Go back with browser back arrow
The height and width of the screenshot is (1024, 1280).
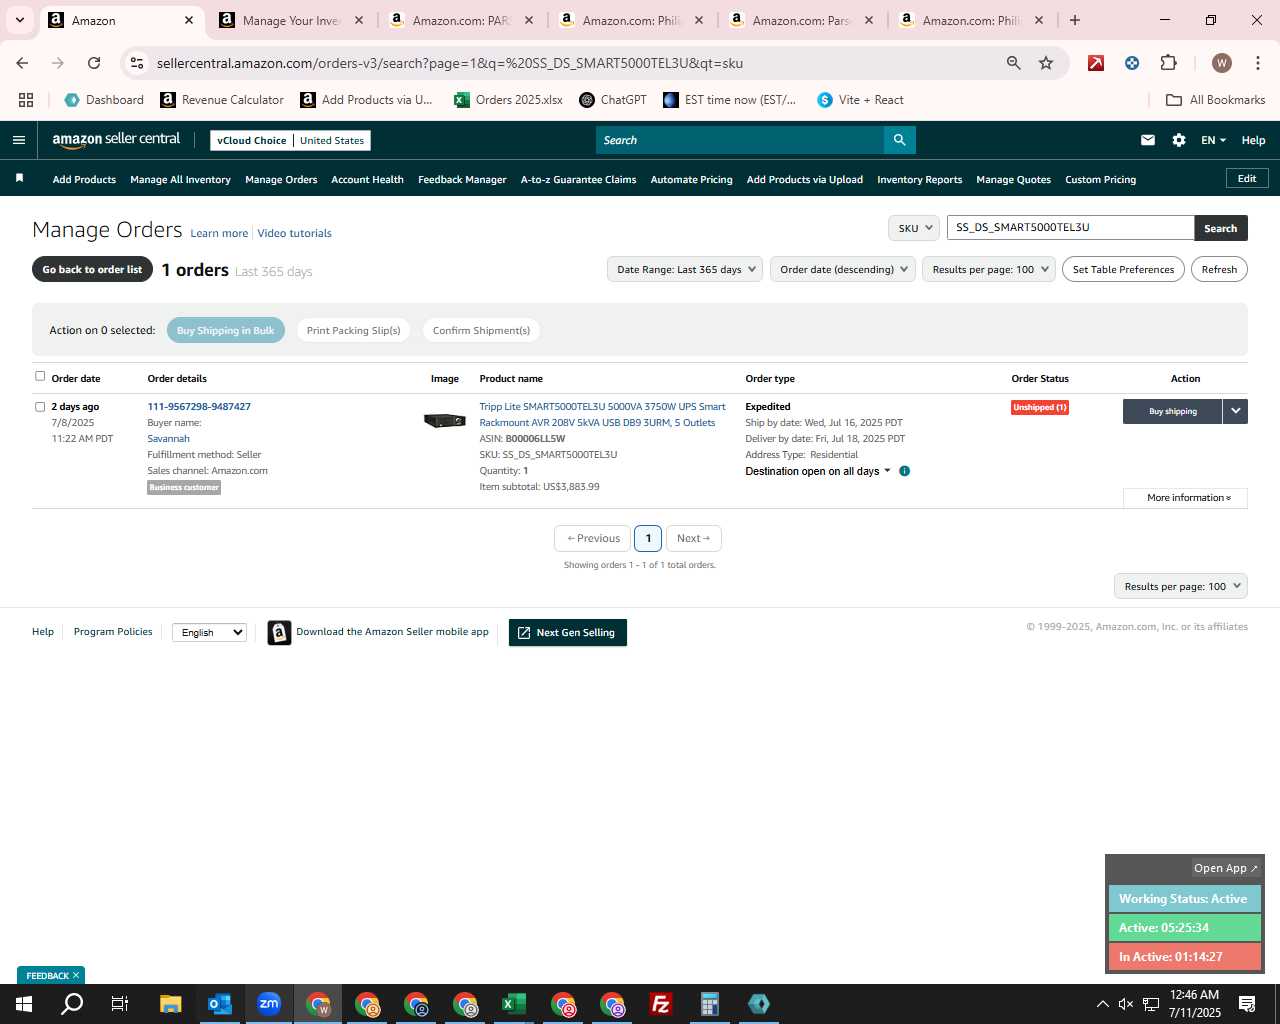(x=22, y=63)
